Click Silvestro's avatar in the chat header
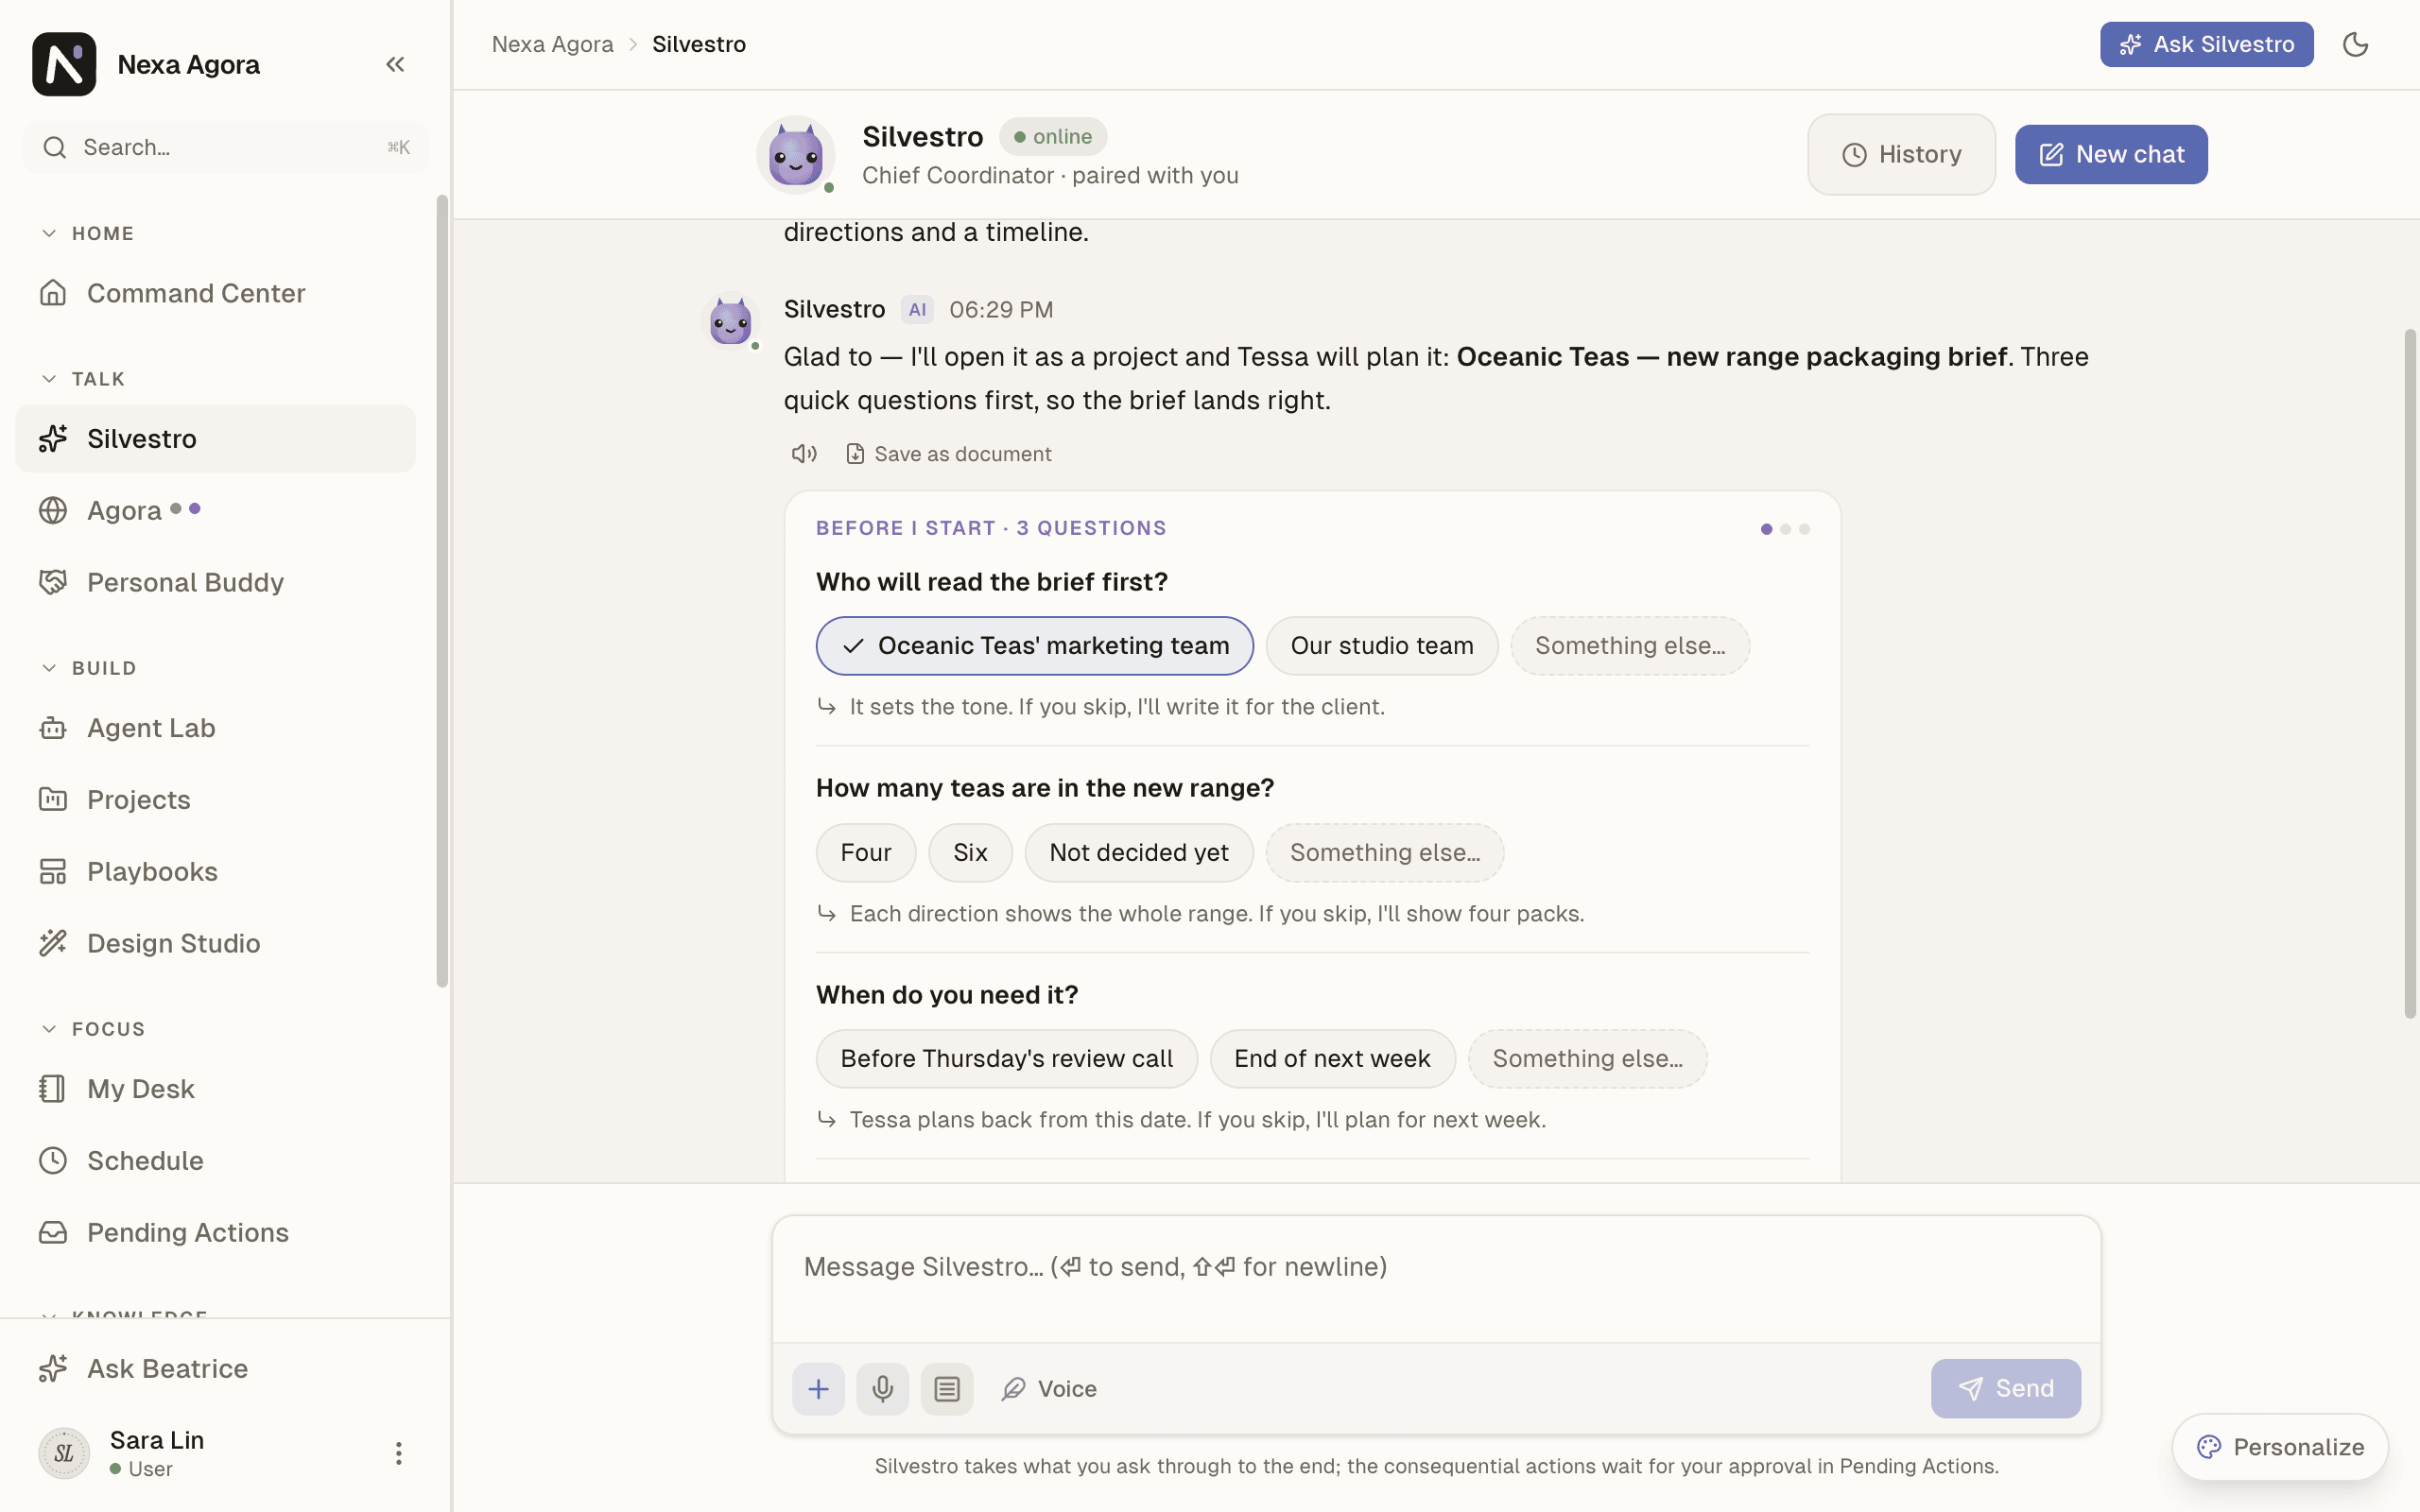 click(x=795, y=155)
